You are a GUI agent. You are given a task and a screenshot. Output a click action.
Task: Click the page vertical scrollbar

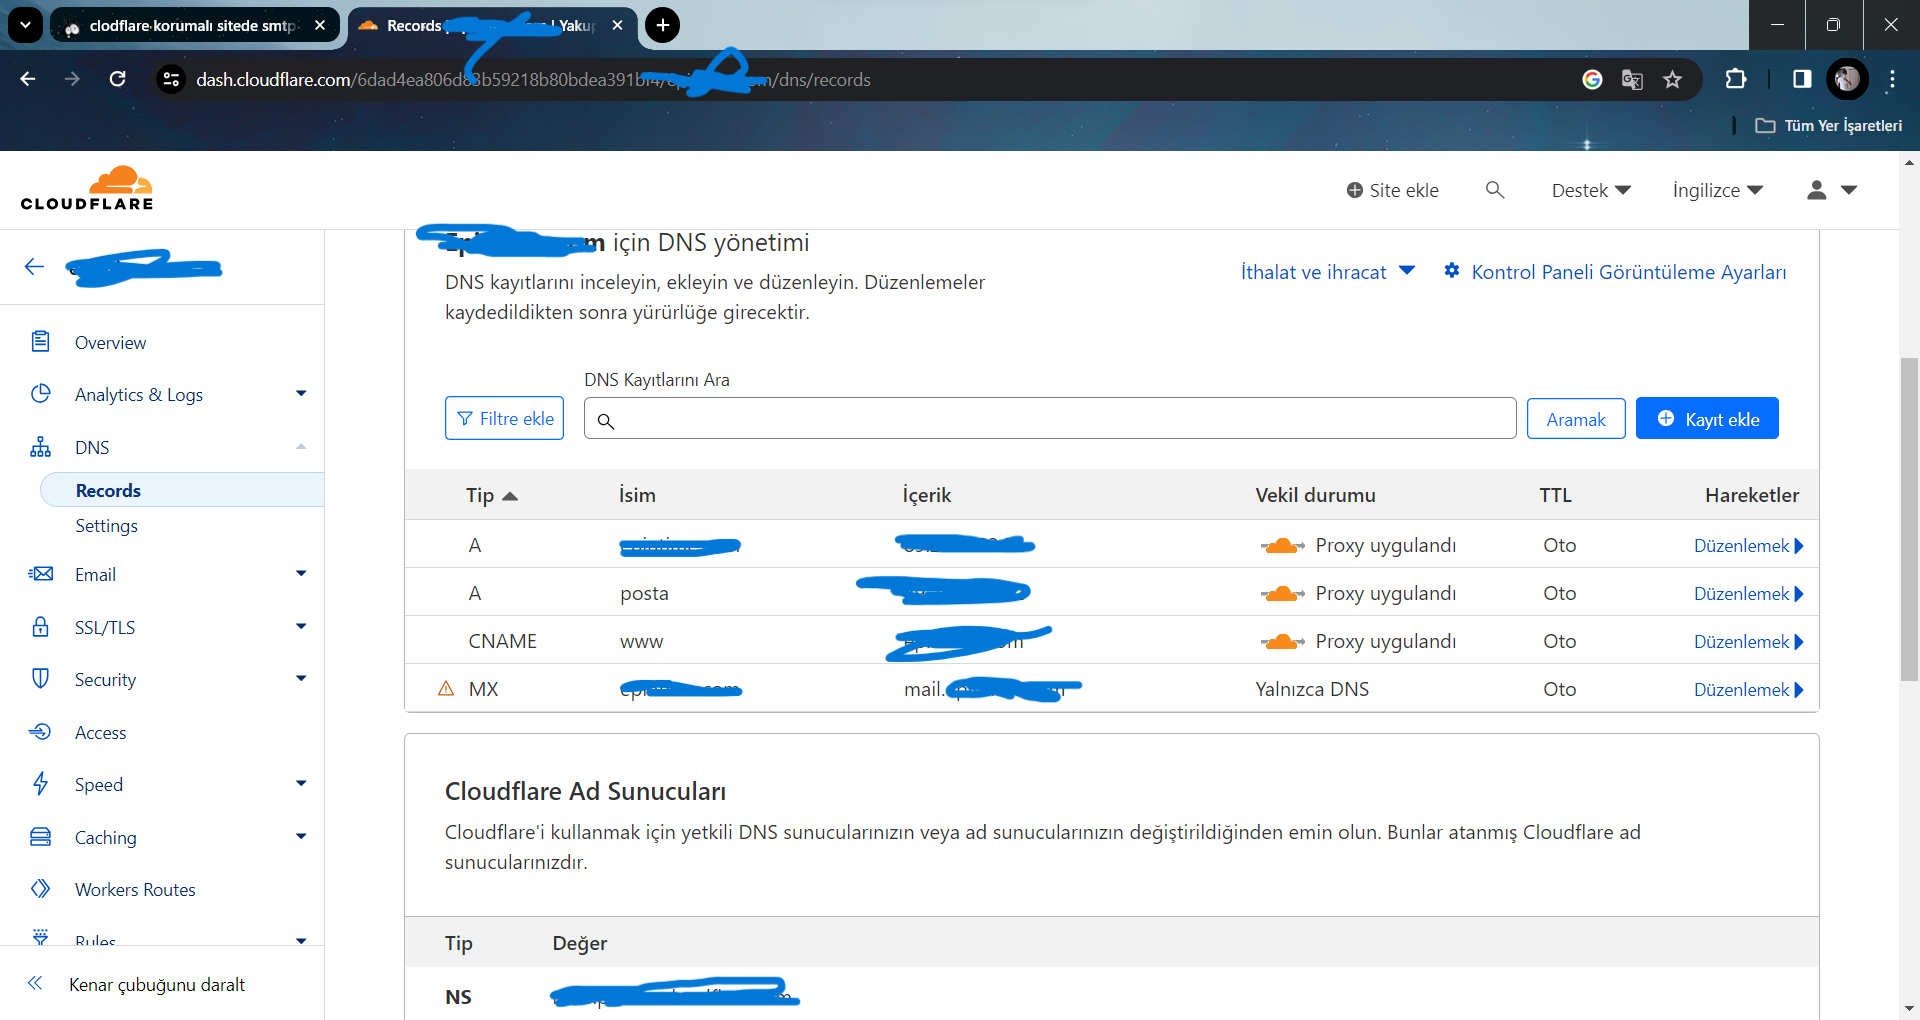[1910, 520]
